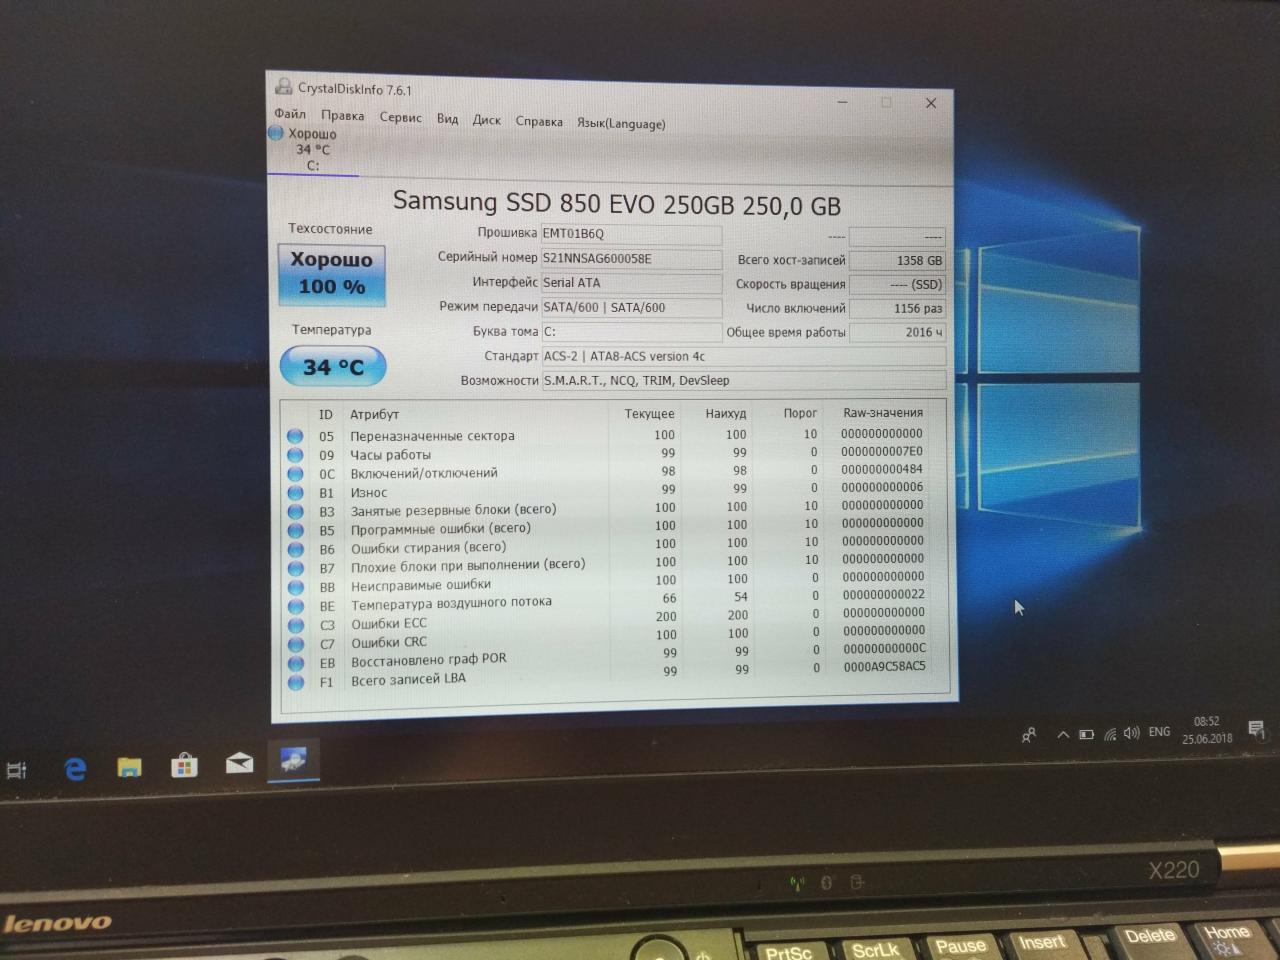Close the CrystalDiskInfo window
Screen dimensions: 1280x960
click(x=931, y=103)
